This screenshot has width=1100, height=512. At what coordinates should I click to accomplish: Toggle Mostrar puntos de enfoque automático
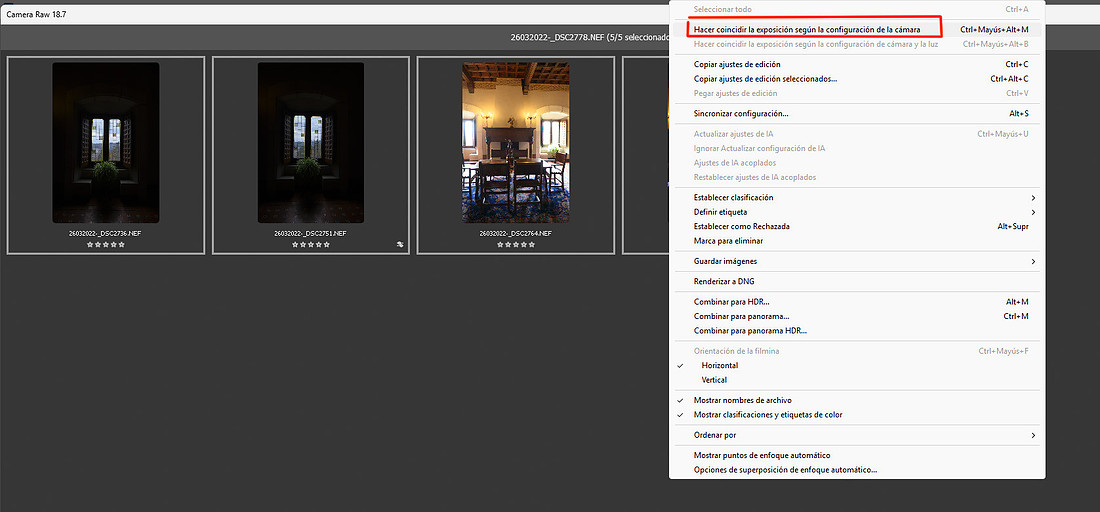(x=857, y=455)
